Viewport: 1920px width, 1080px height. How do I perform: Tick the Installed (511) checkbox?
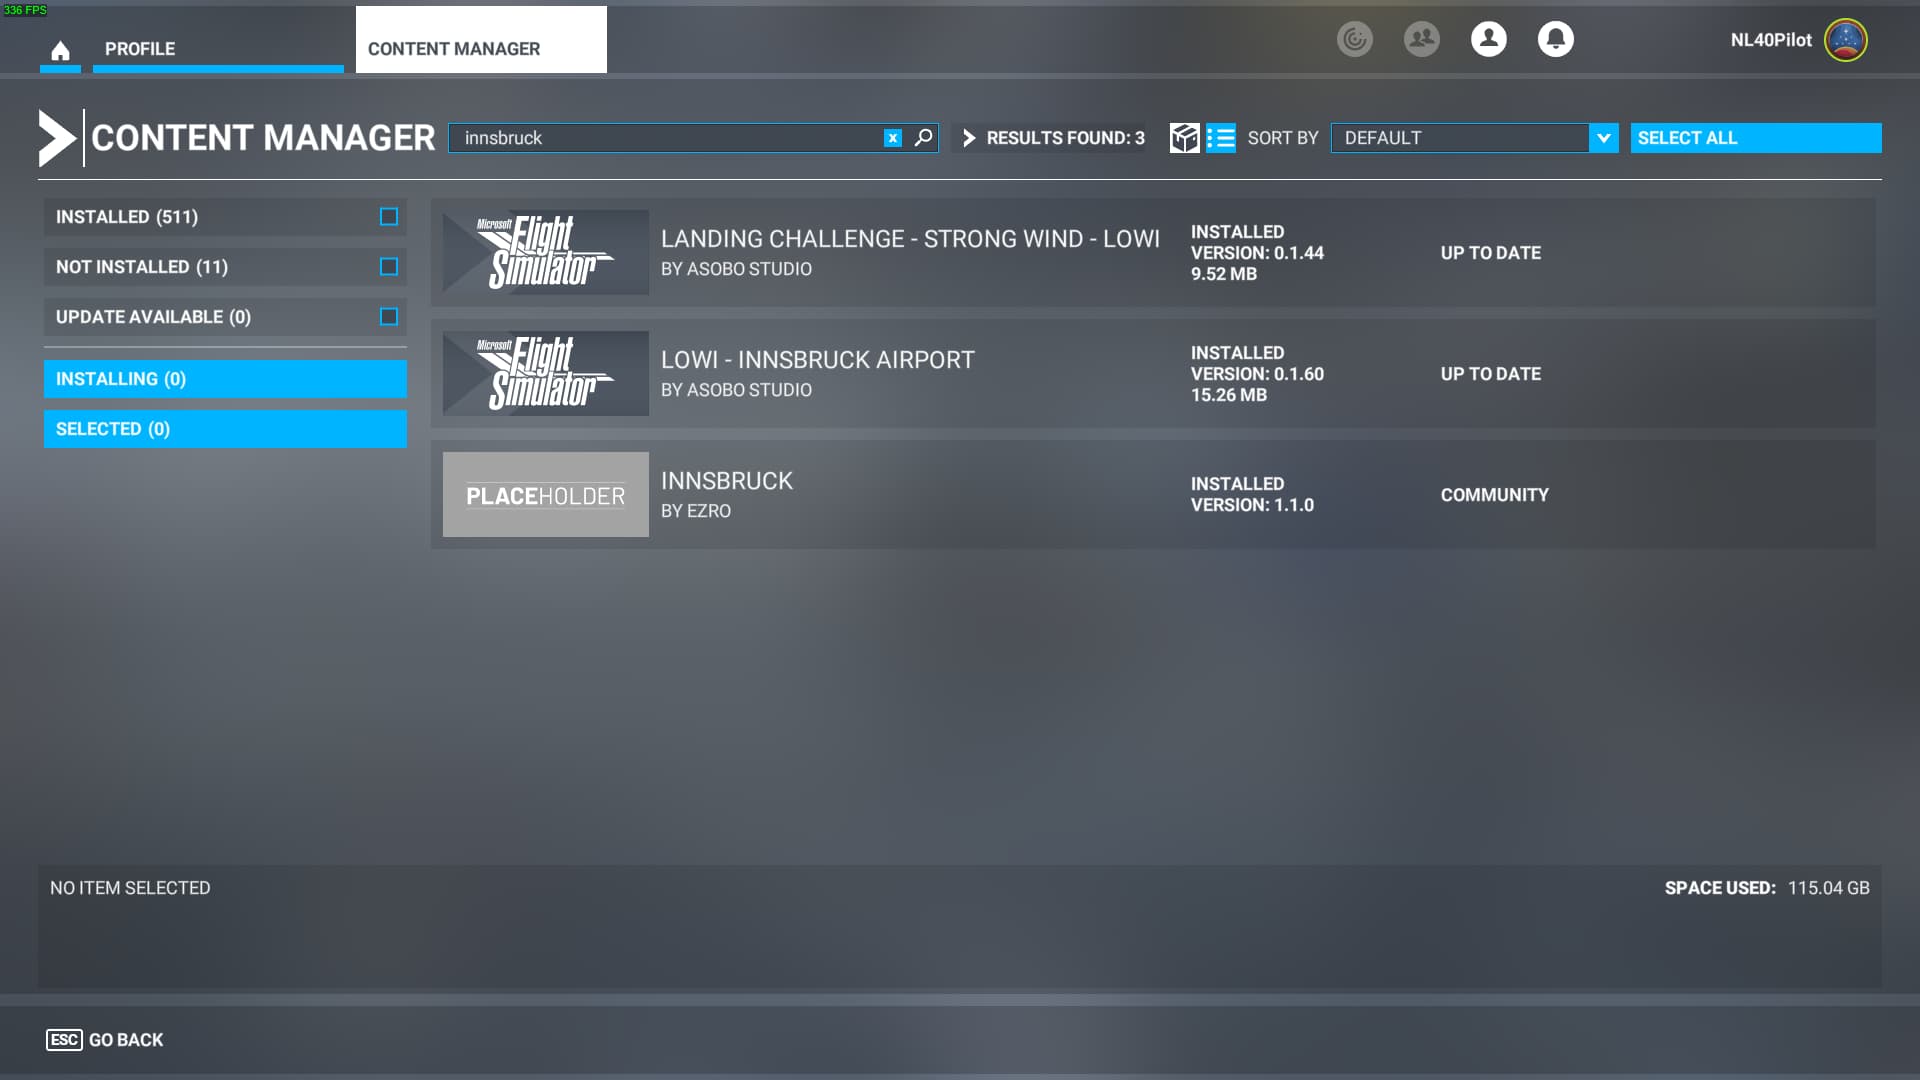[389, 217]
